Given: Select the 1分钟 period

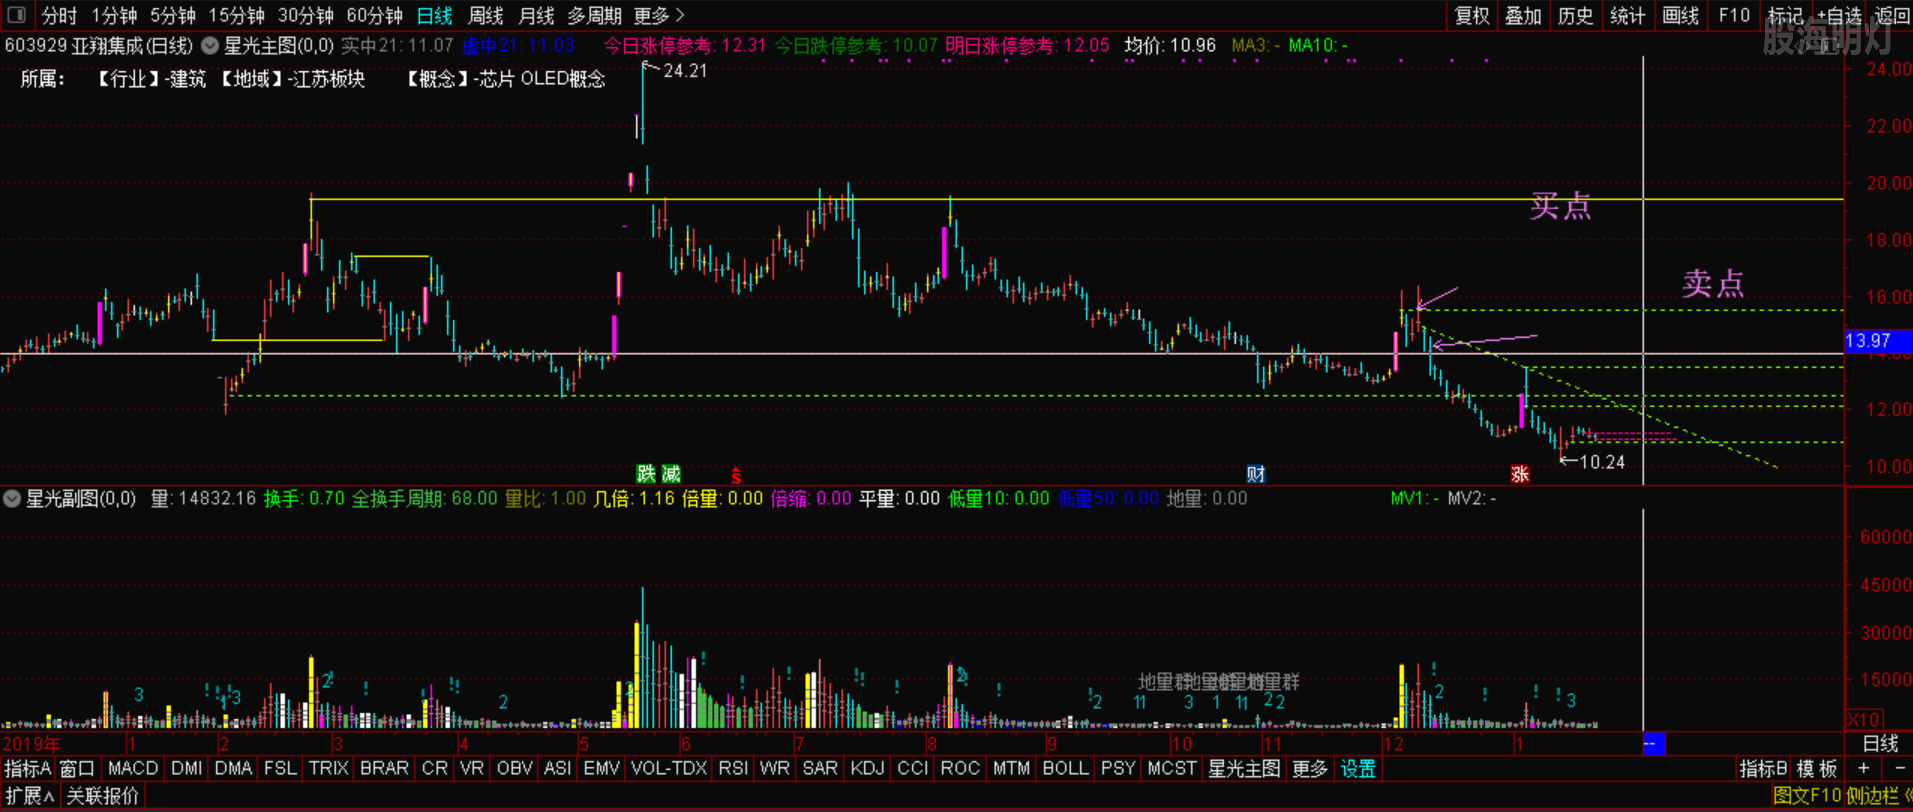Looking at the screenshot, I should coord(114,16).
